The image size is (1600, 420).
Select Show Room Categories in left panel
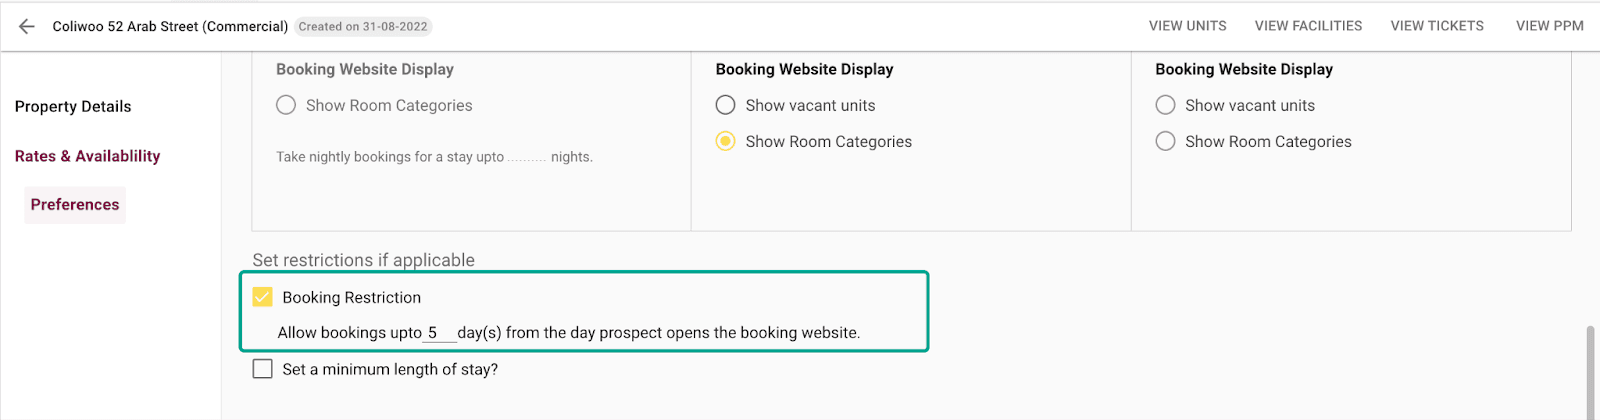[x=286, y=105]
